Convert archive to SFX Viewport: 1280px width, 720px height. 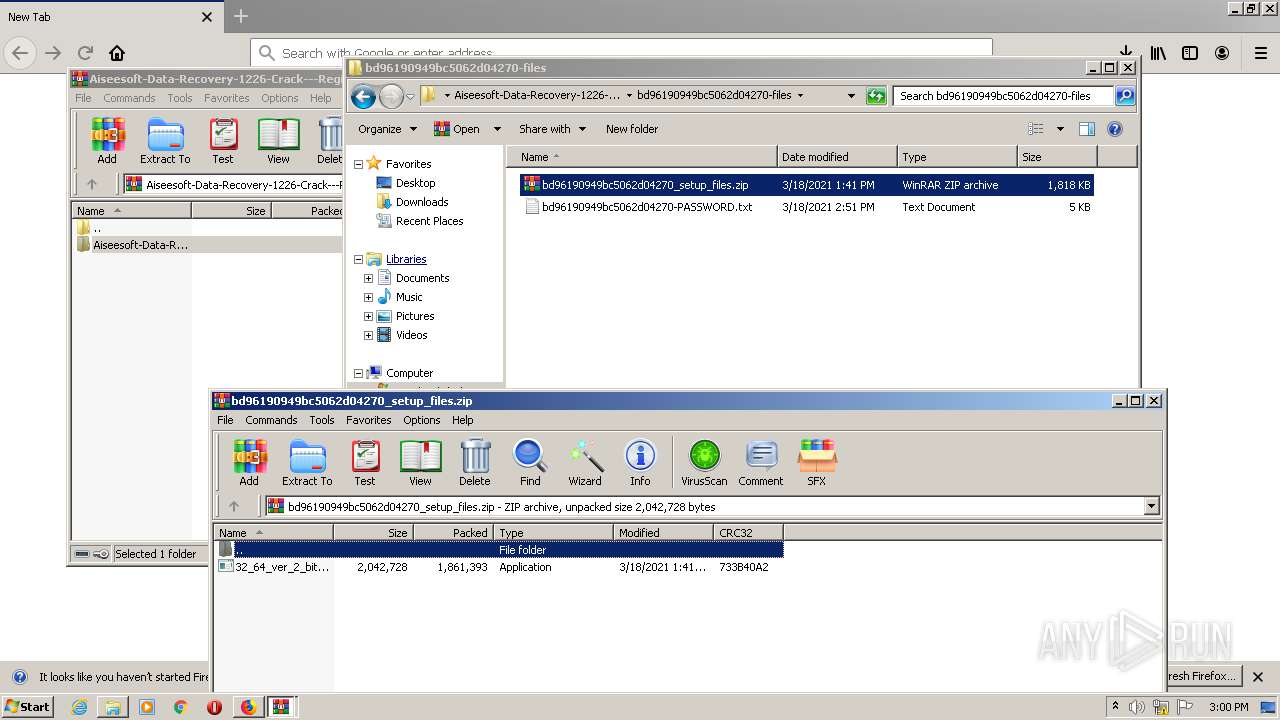[817, 463]
